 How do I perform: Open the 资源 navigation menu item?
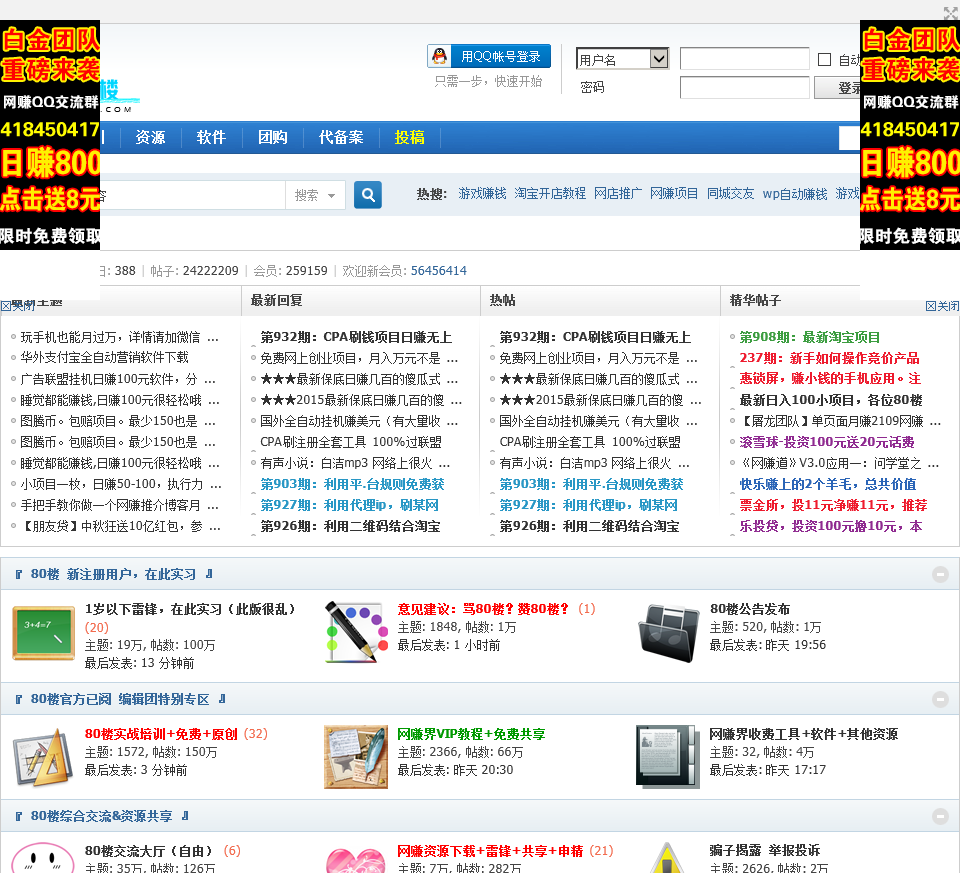click(151, 137)
